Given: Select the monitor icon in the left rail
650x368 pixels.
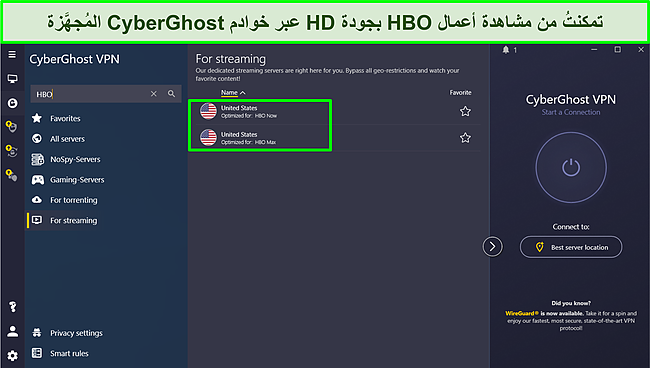Looking at the screenshot, I should [12, 78].
